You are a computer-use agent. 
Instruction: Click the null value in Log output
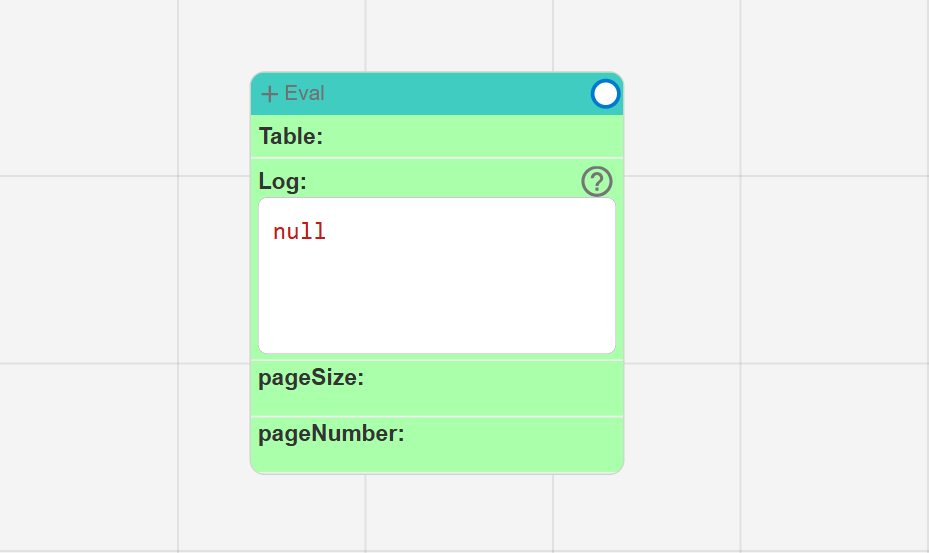pos(299,231)
